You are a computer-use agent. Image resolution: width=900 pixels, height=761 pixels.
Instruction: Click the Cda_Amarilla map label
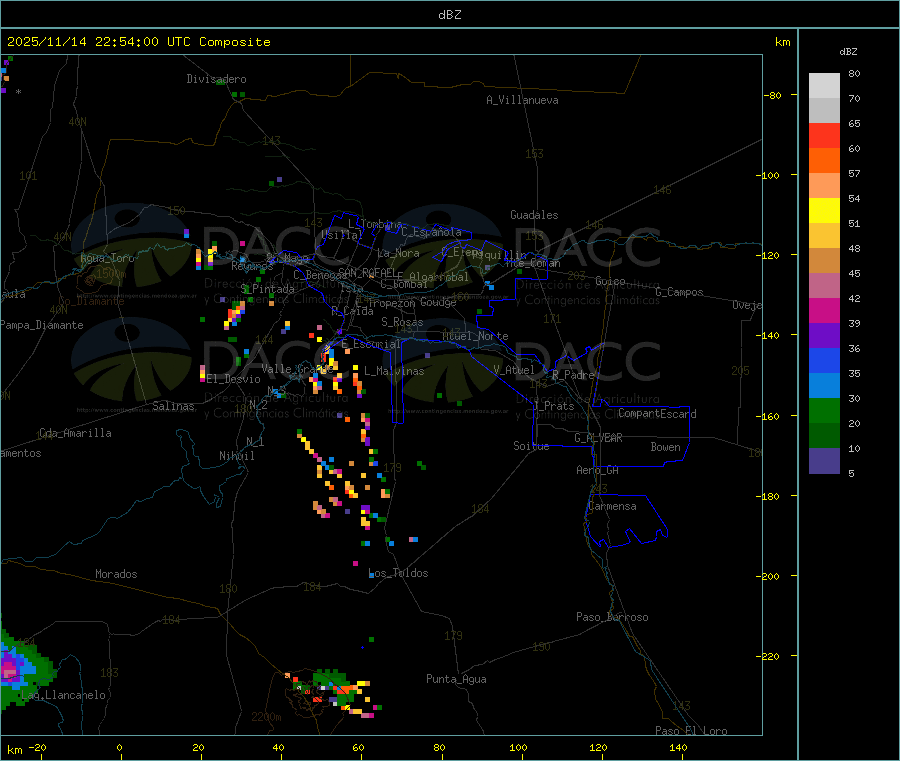(75, 433)
